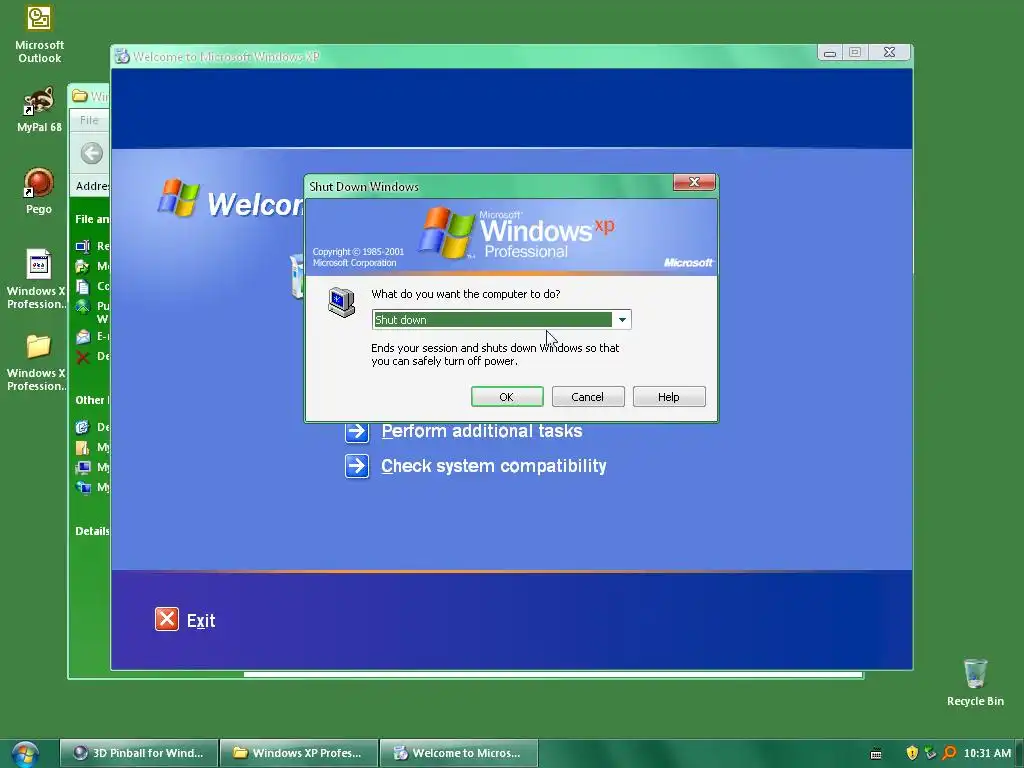Click the Show Desktop strip at taskbar end
The image size is (1024, 768).
coord(1019,753)
